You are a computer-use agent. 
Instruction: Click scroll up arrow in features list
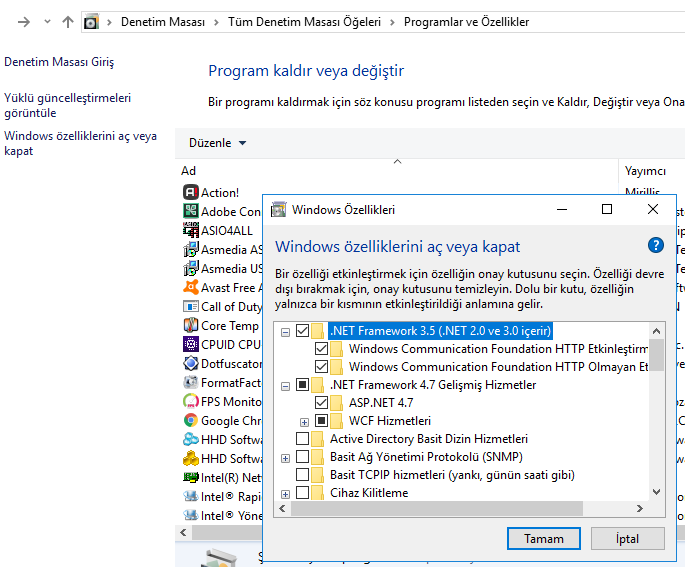656,331
